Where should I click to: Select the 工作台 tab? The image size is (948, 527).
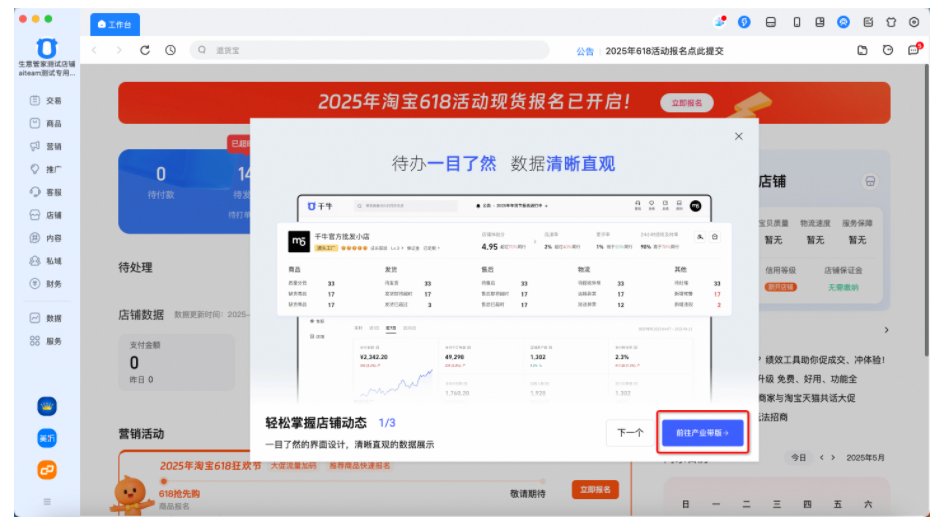click(x=115, y=24)
